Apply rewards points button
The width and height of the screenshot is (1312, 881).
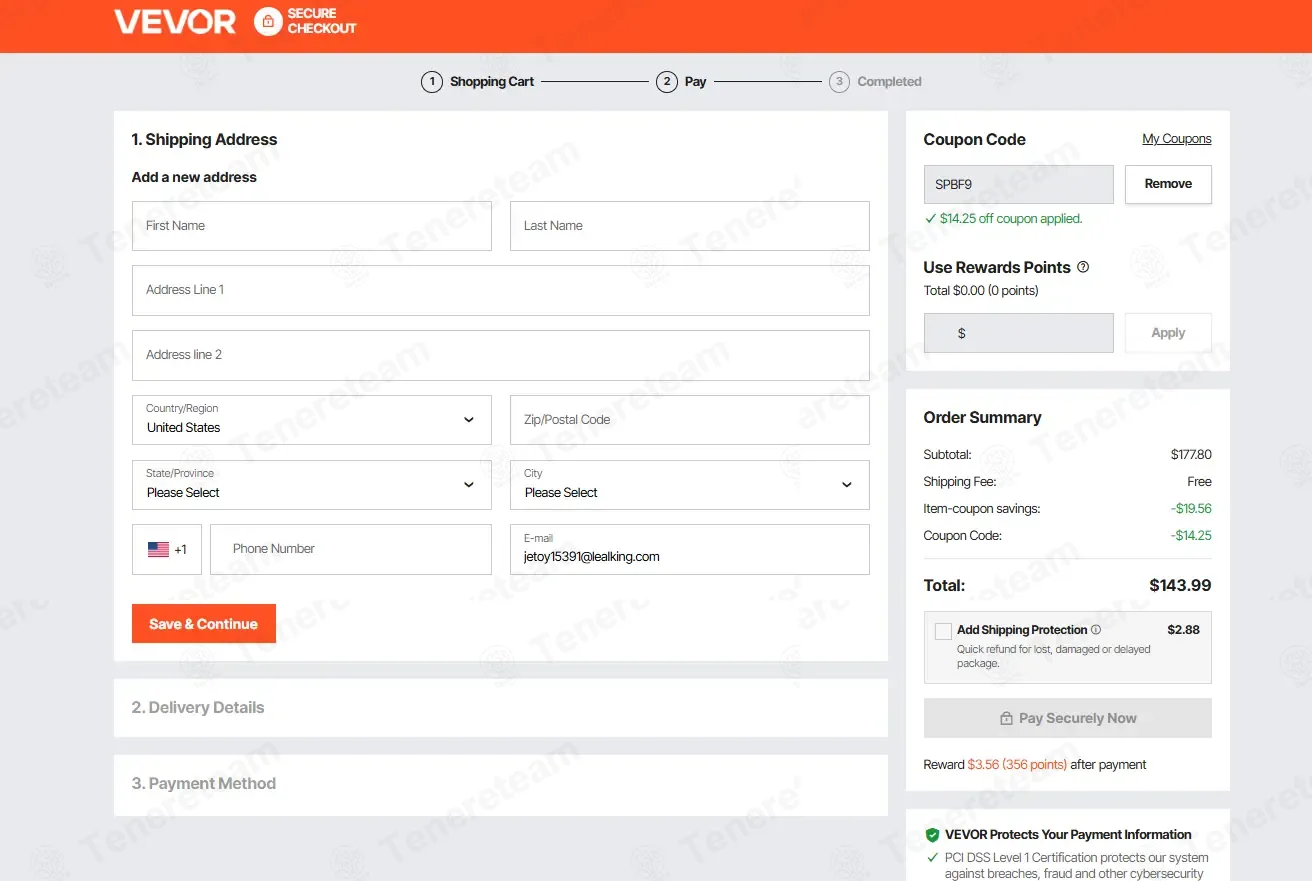click(1168, 333)
